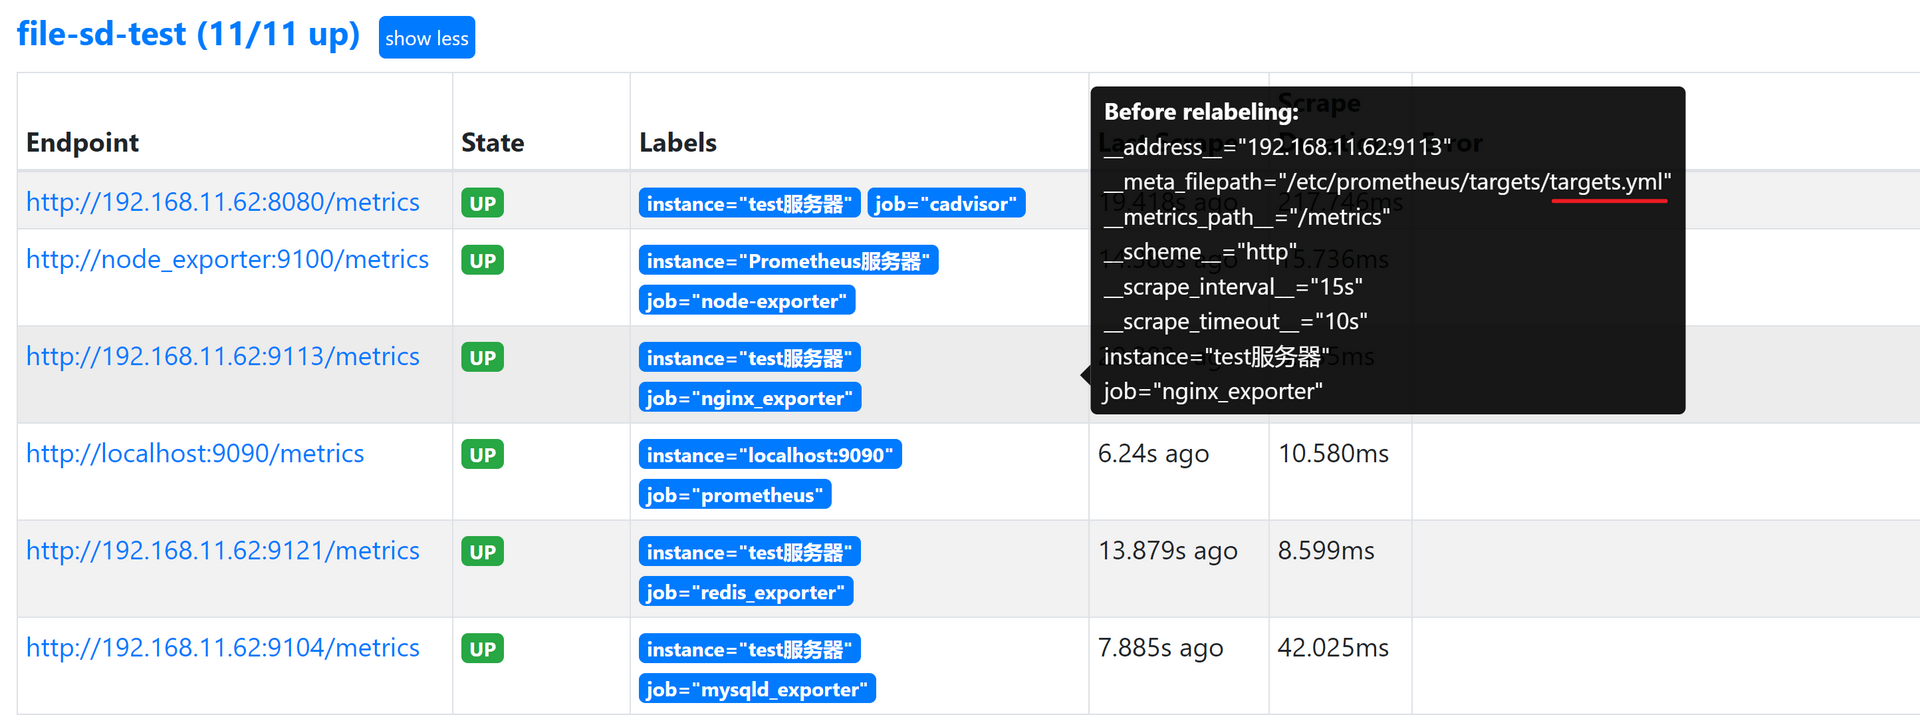Click the 'show less' button
The height and width of the screenshot is (715, 1920).
pyautogui.click(x=427, y=38)
